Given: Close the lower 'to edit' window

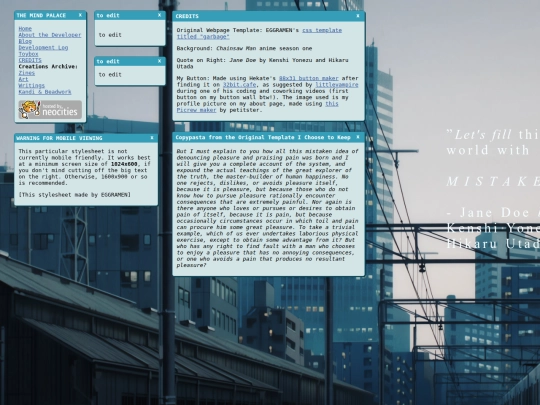Looking at the screenshot, I should coord(159,61).
